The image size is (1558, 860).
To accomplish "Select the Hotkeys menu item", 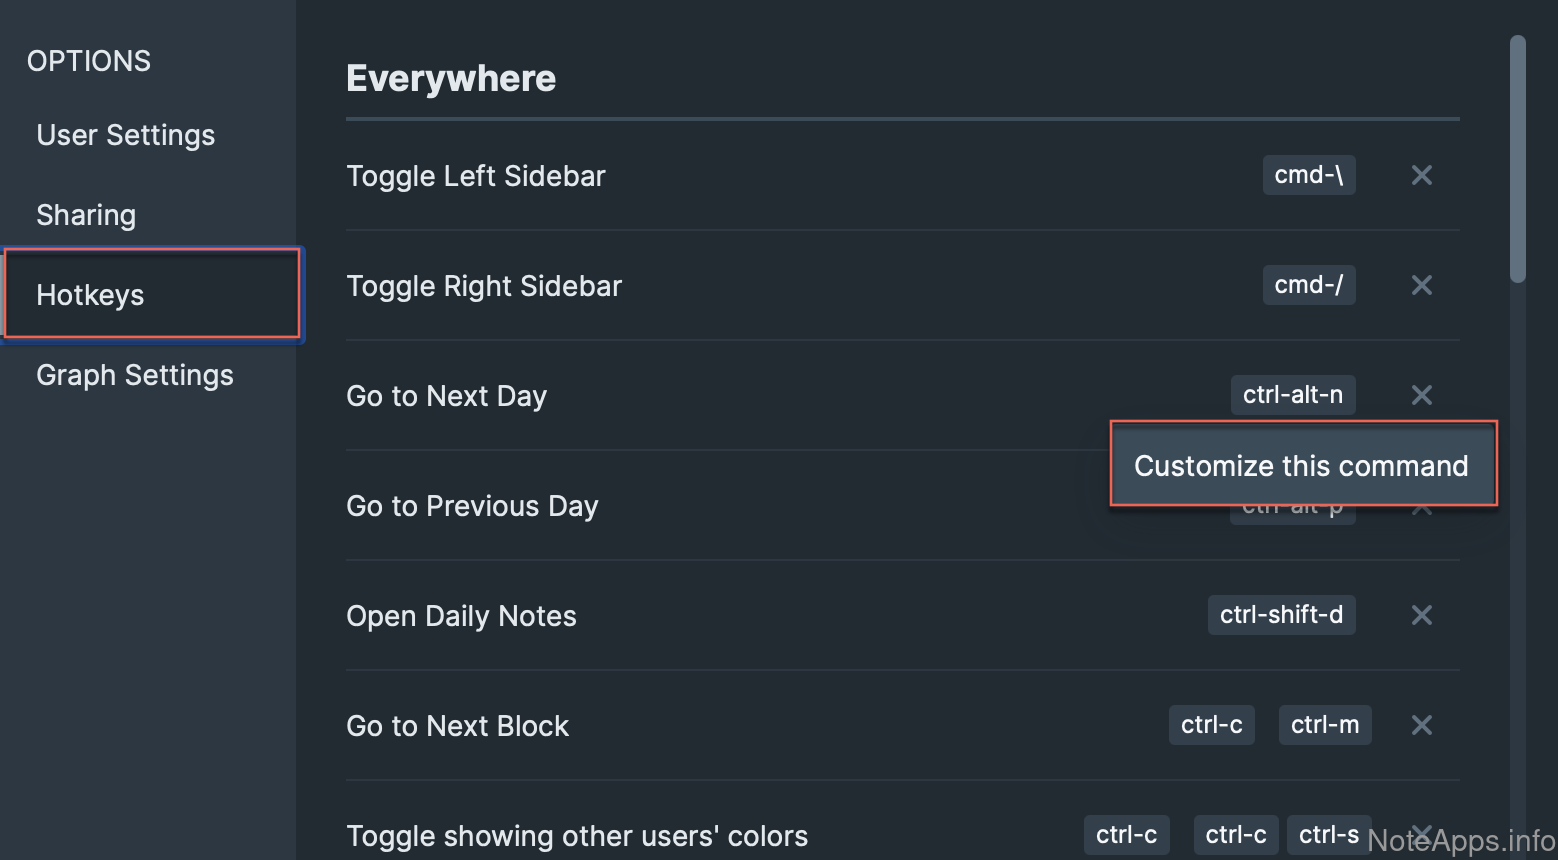I will [x=90, y=295].
